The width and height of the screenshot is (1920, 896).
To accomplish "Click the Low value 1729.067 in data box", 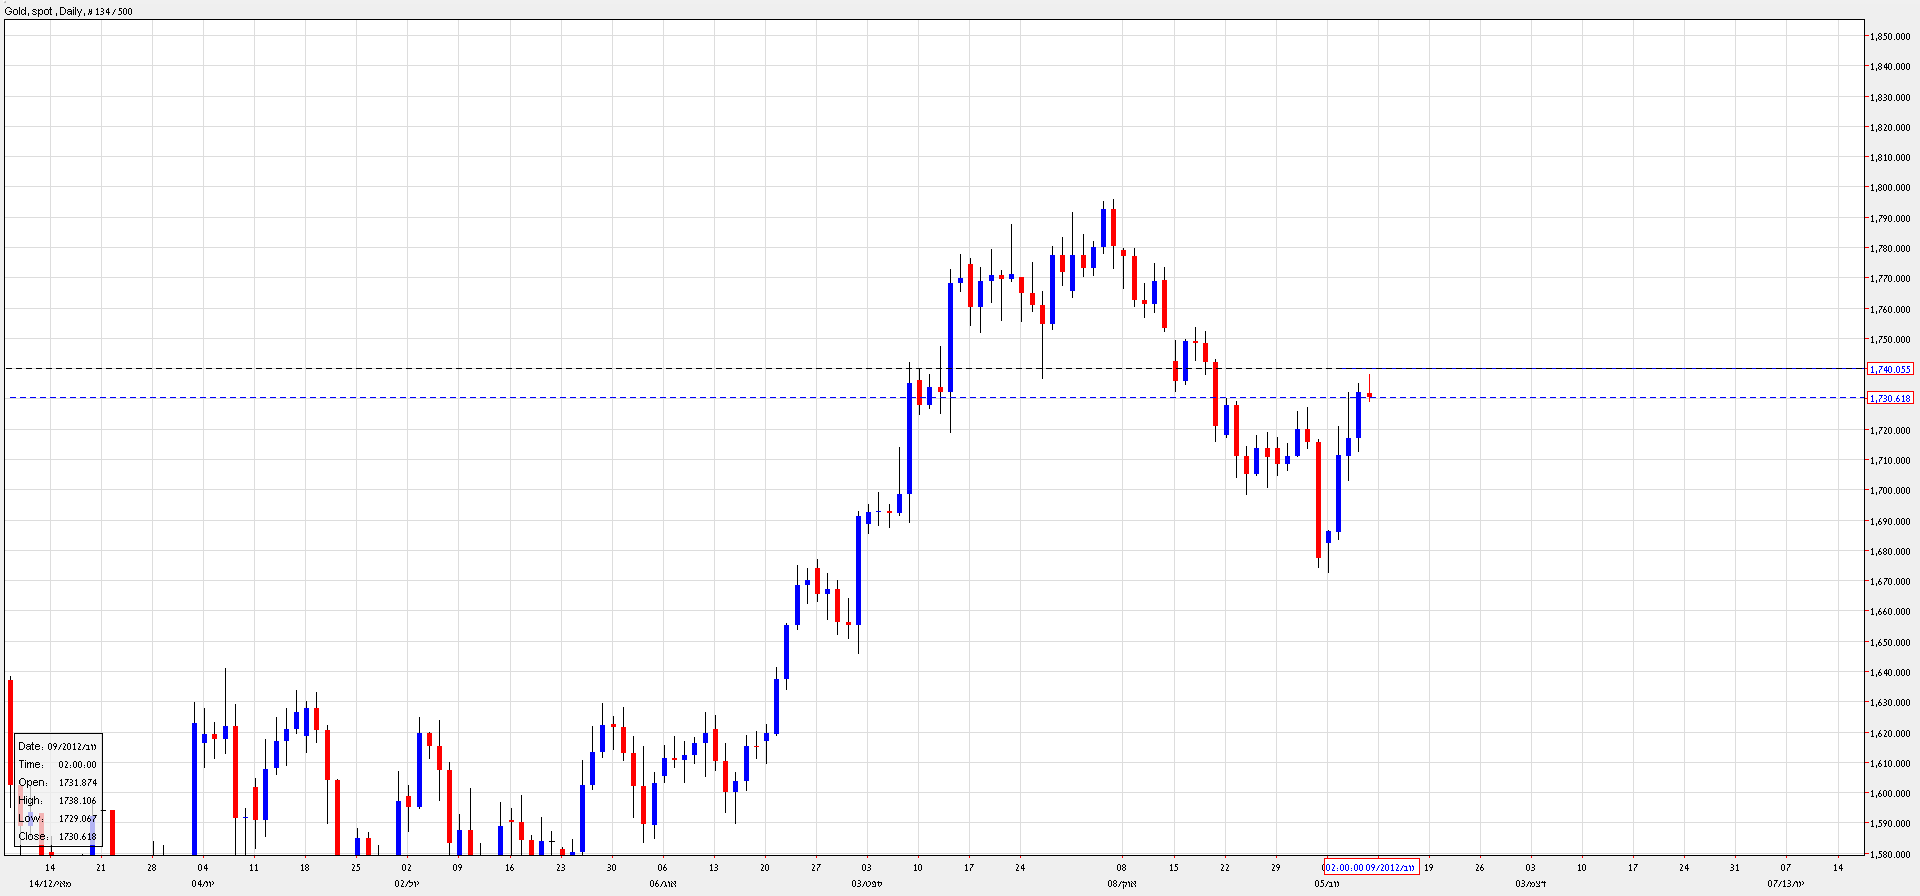I will (77, 818).
